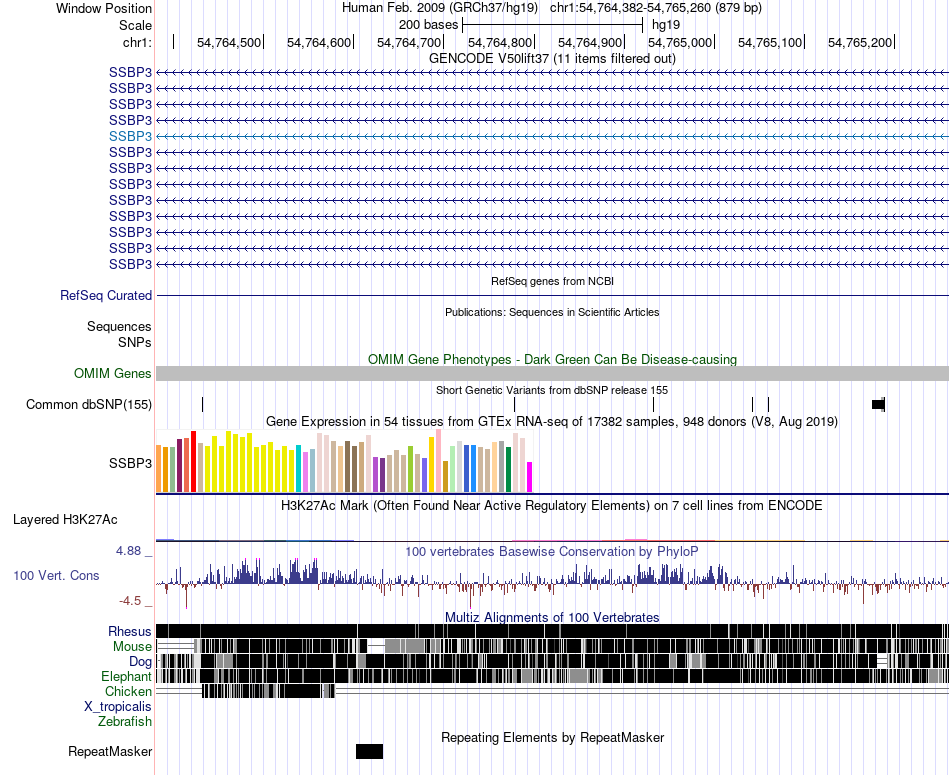Click the SNPs track label
This screenshot has height=775, width=950.
[x=135, y=342]
